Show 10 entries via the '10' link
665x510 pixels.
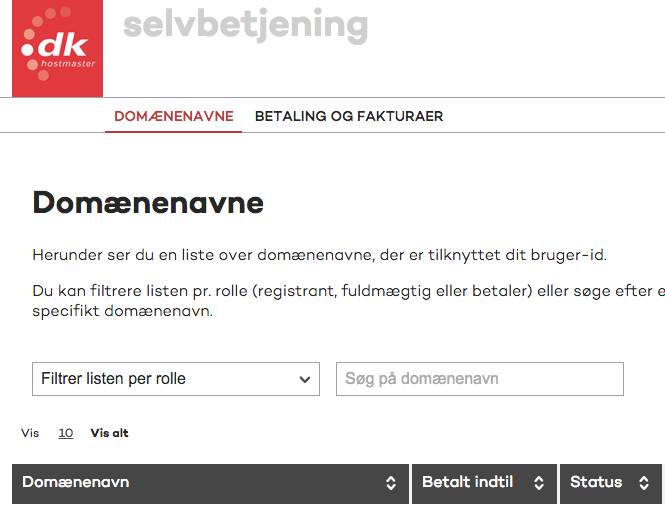coord(66,433)
